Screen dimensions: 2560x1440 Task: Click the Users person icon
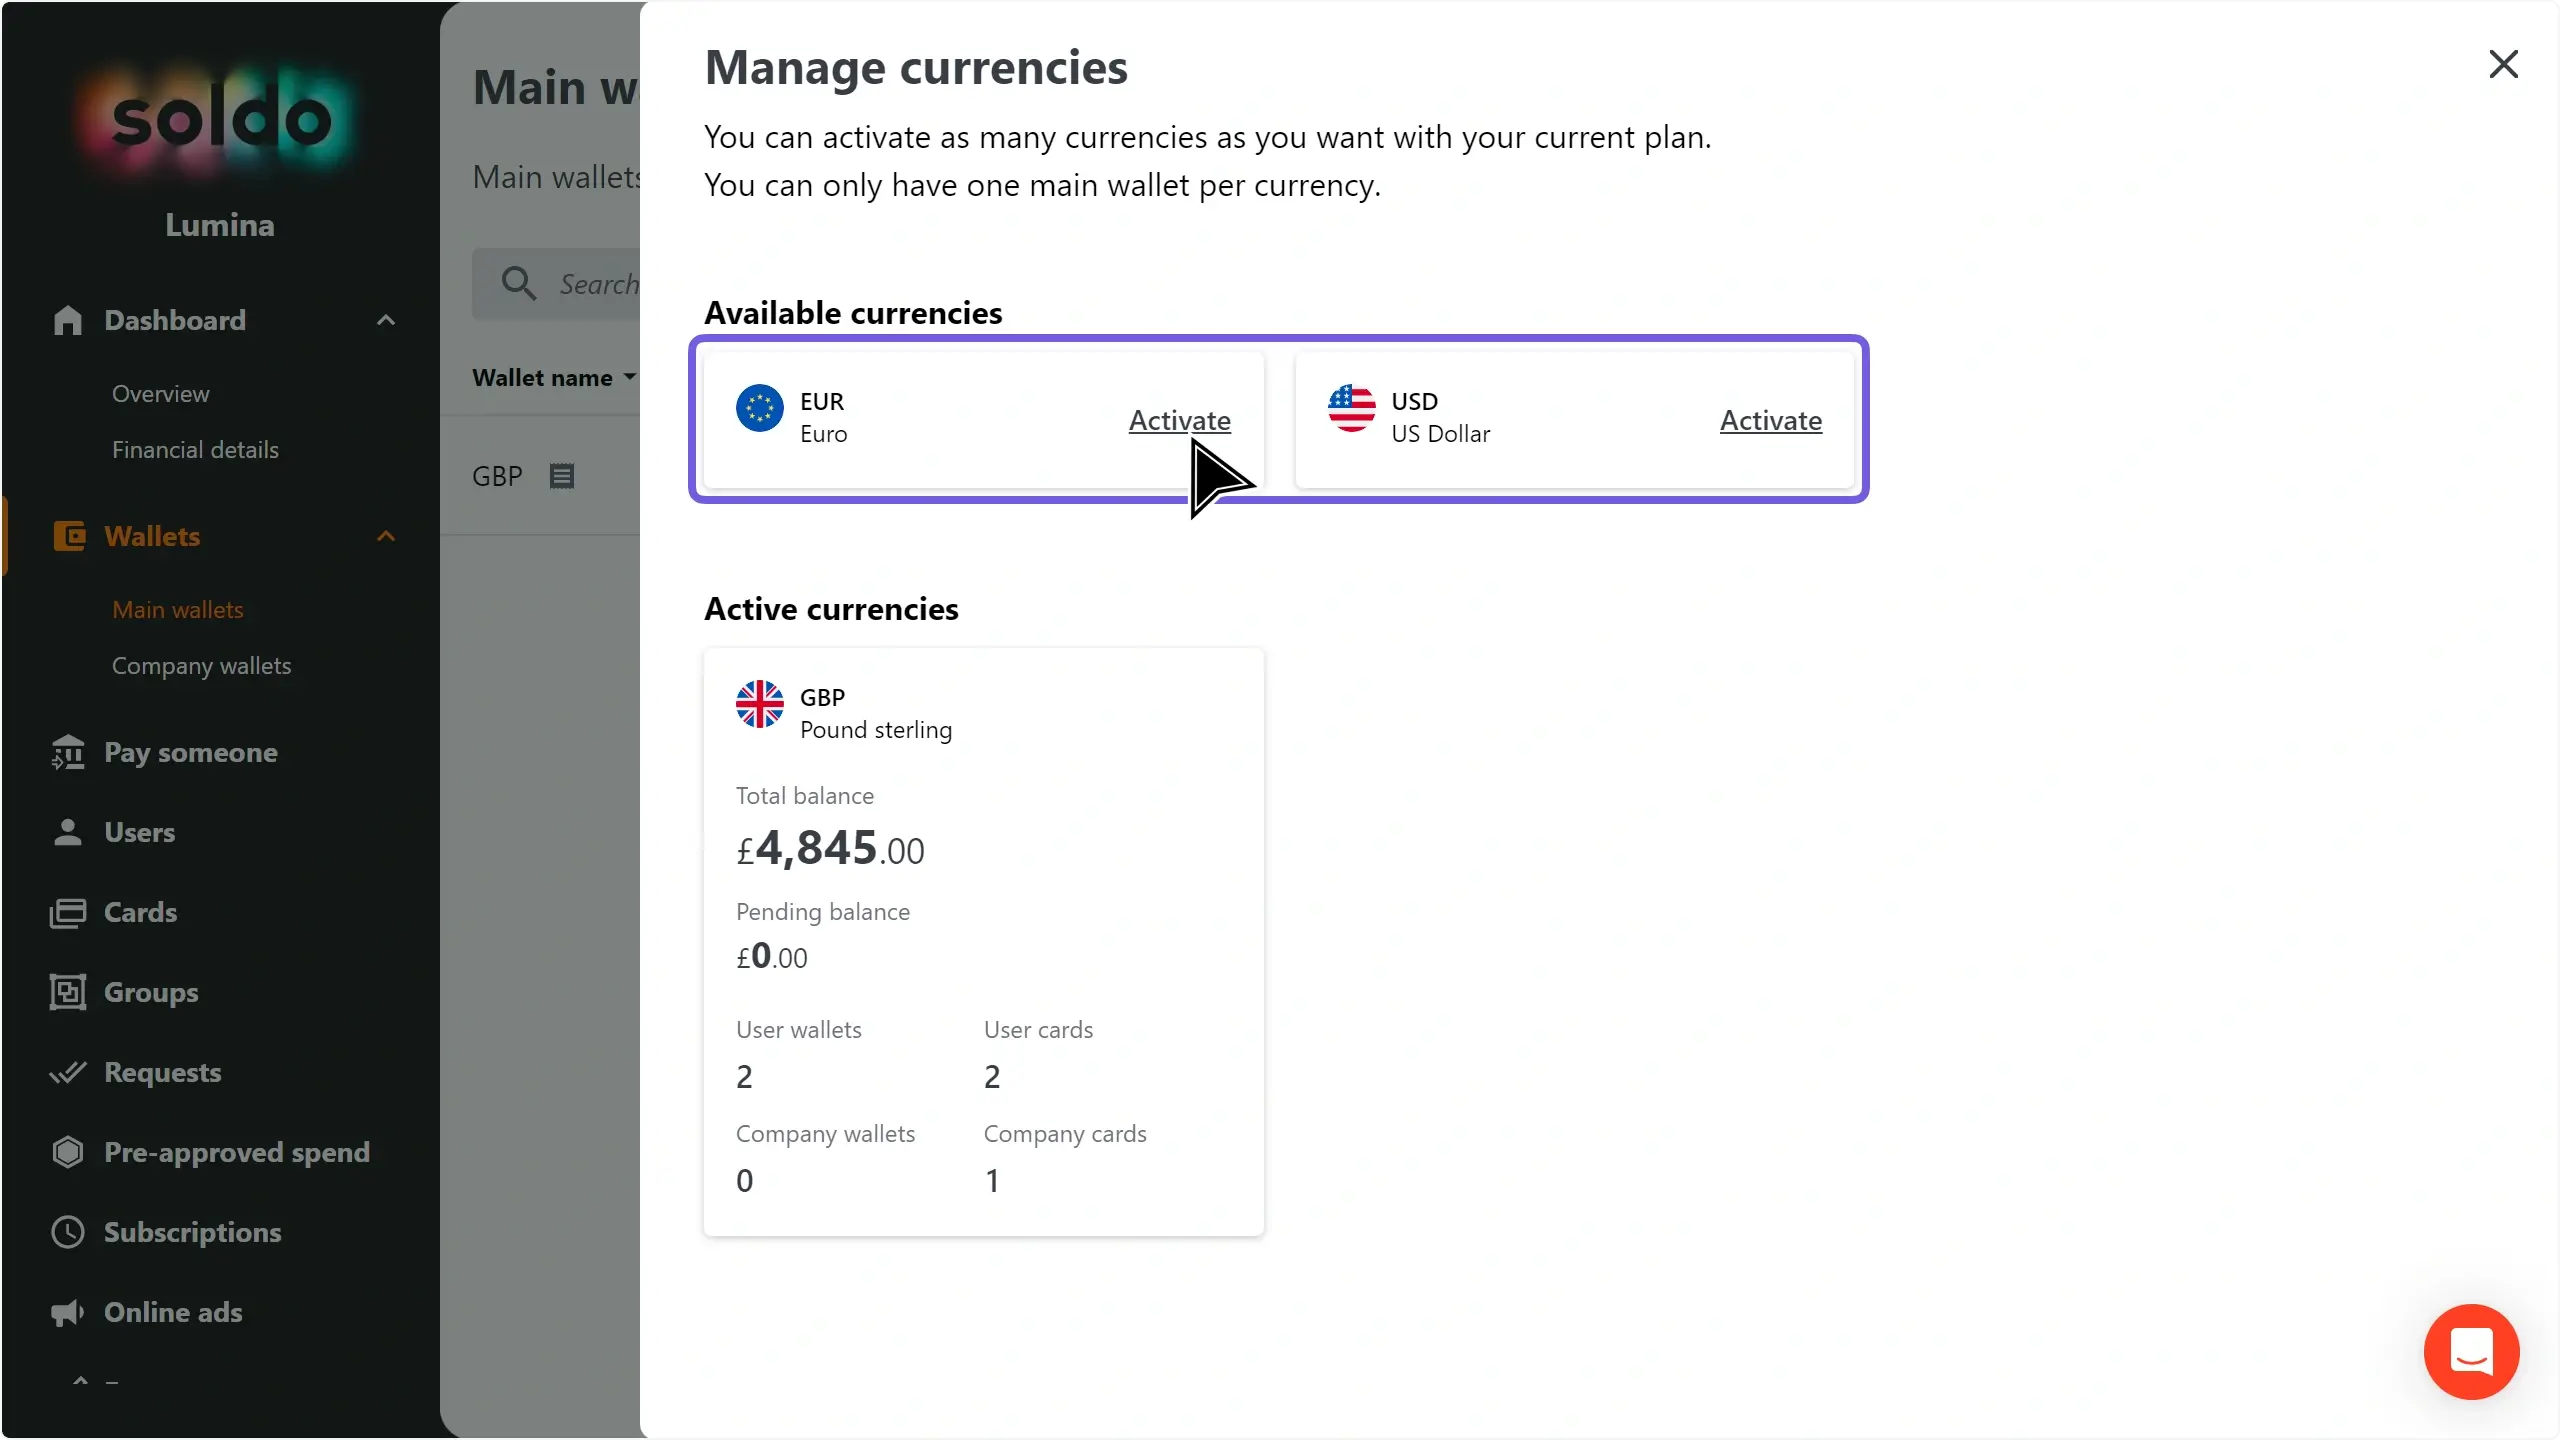(x=67, y=832)
